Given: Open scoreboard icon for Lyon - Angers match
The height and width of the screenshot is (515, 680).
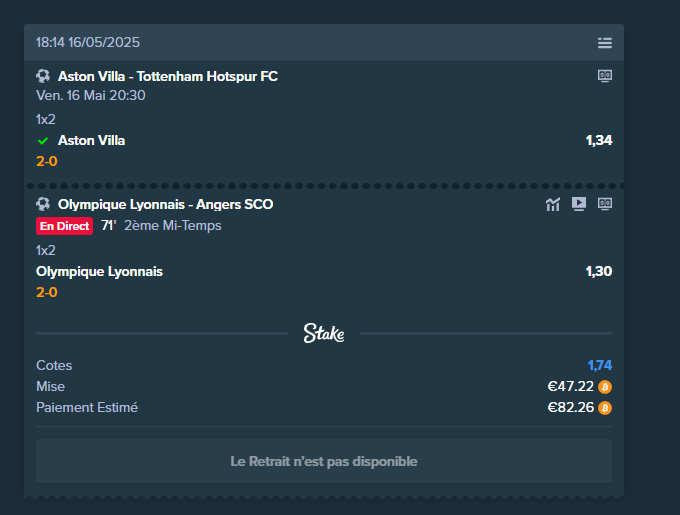Looking at the screenshot, I should pyautogui.click(x=605, y=204).
